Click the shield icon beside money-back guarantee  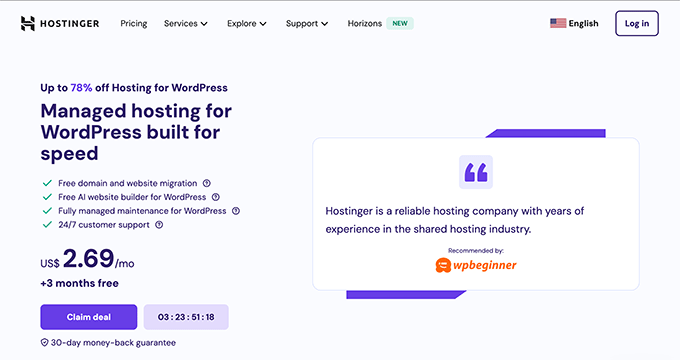tap(44, 343)
